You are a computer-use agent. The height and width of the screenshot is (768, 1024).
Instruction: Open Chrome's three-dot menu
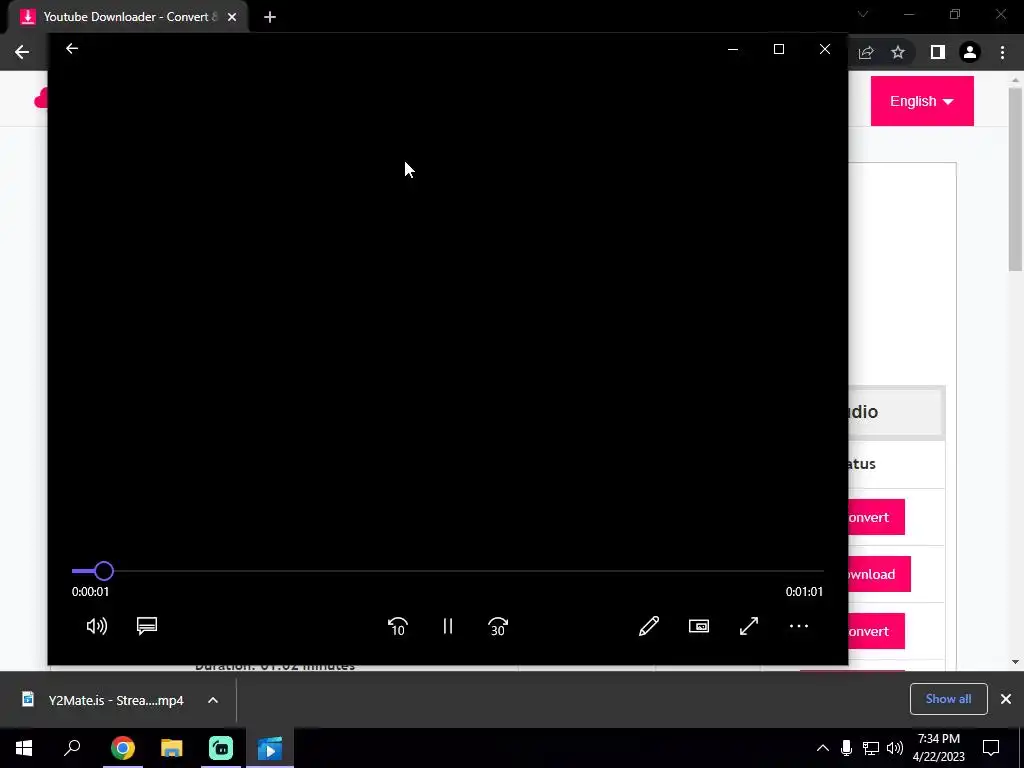[1002, 52]
